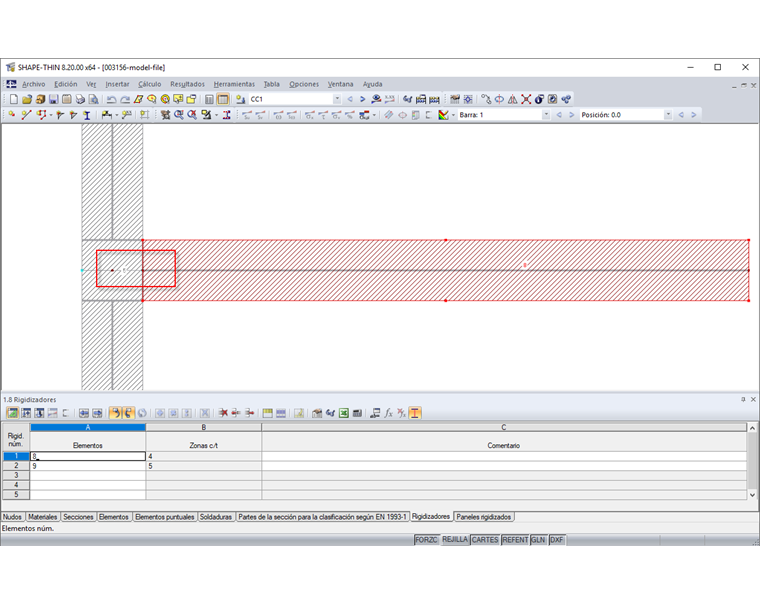This screenshot has width=760, height=605.
Task: Toggle FORZC in status bar
Action: [x=427, y=540]
